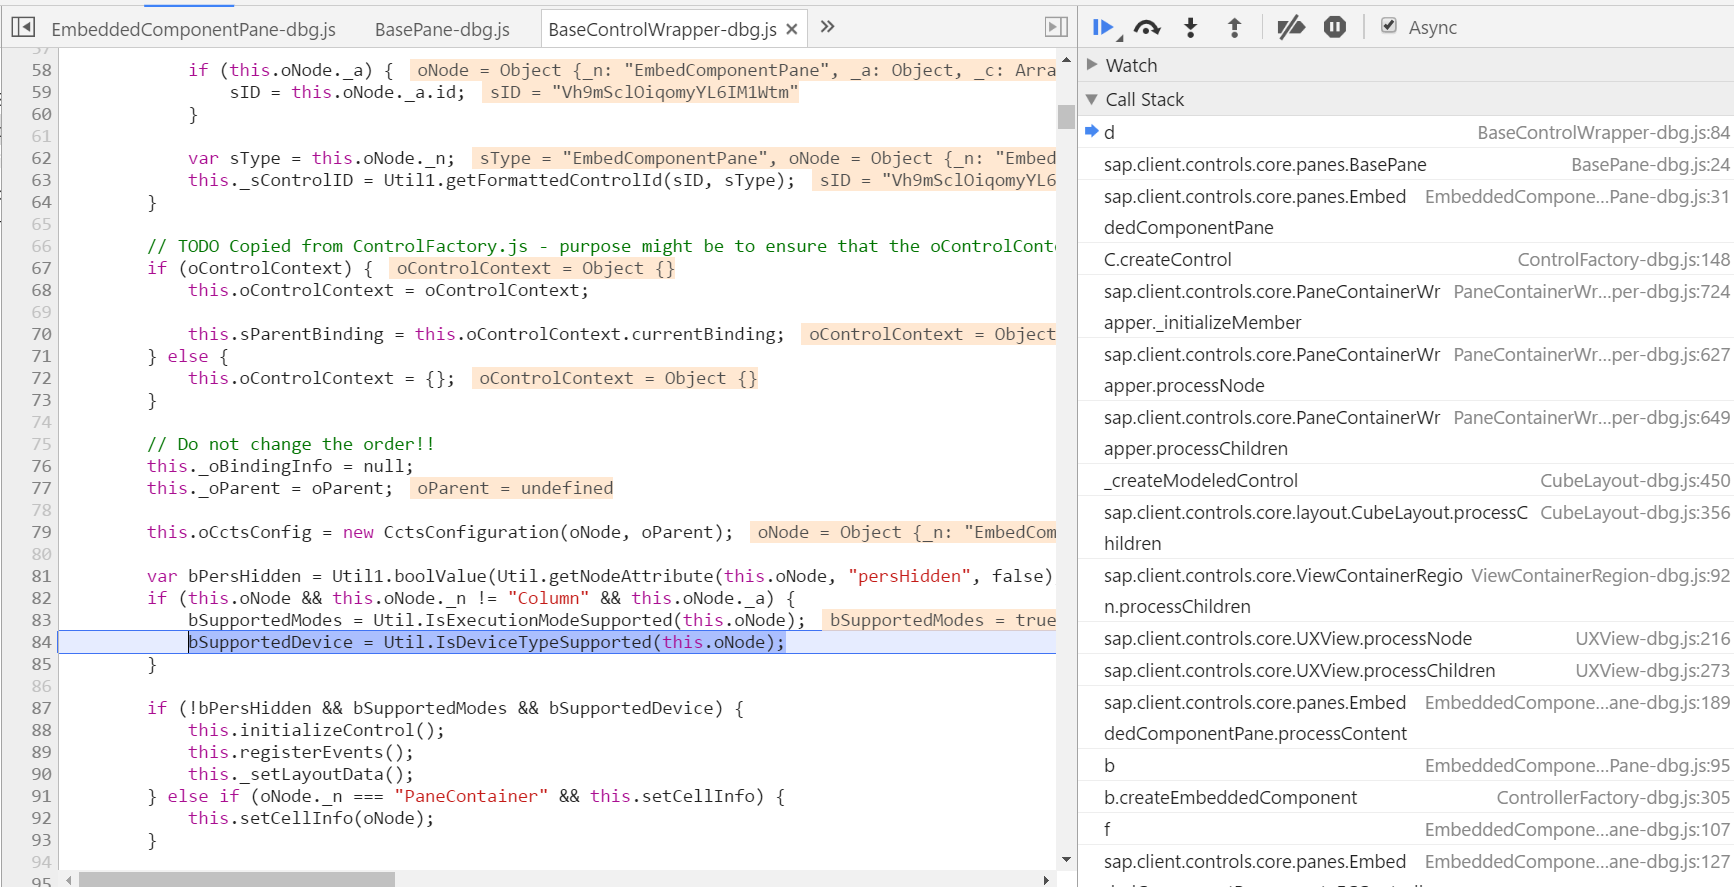Viewport: 1734px width, 887px height.
Task: Open UXView-dbg.js:216 link
Action: point(1652,638)
